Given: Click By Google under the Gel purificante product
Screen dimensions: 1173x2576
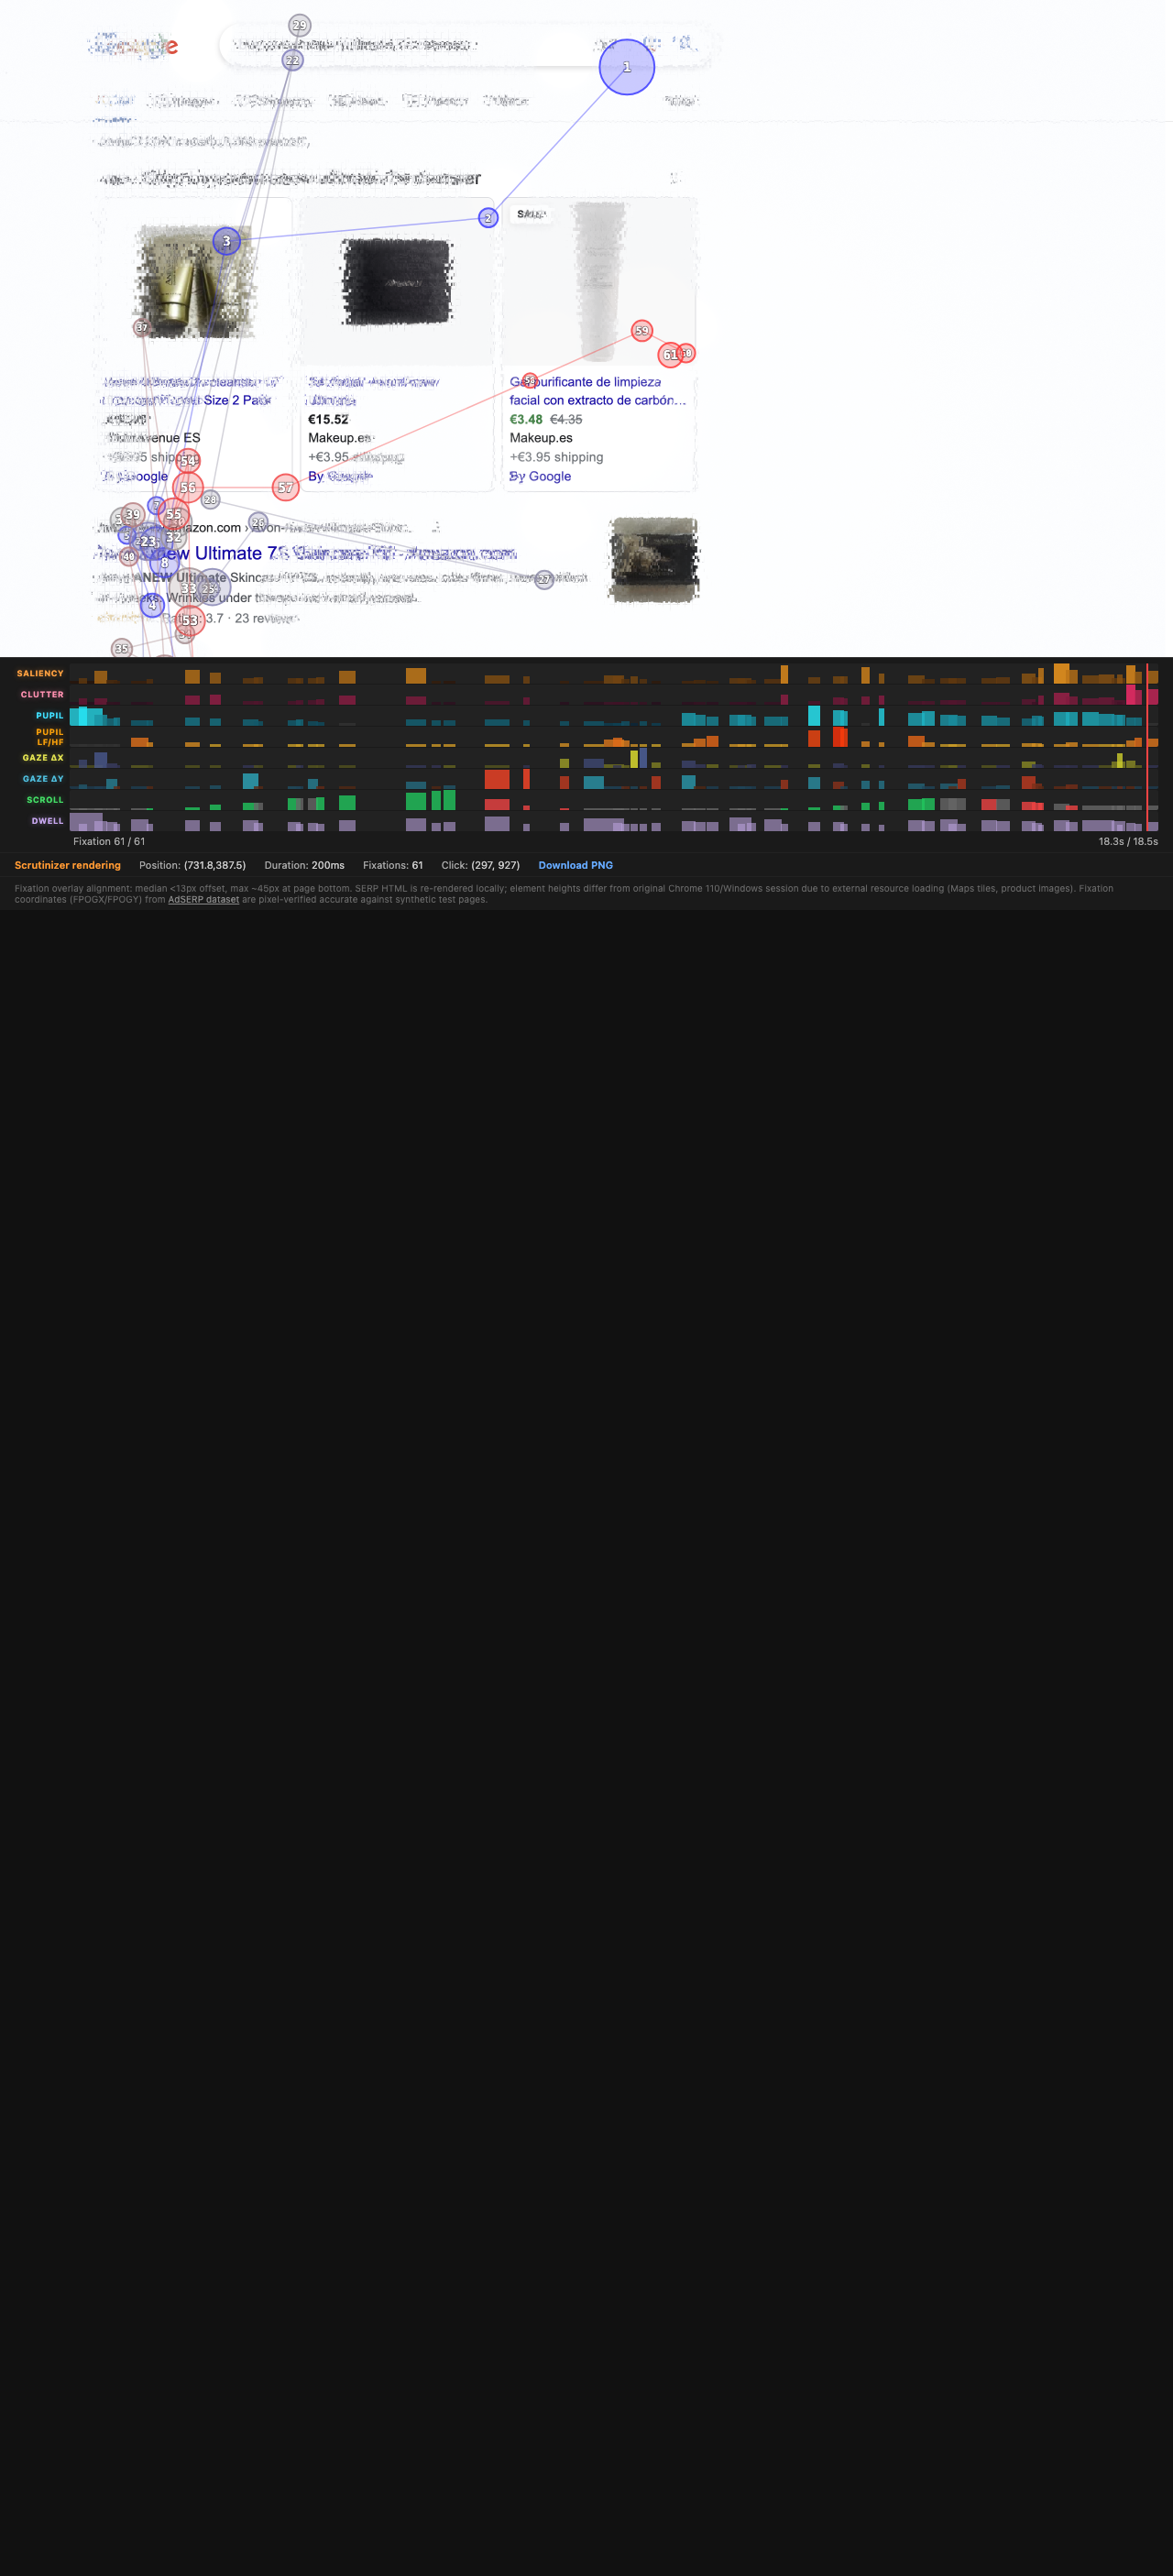Looking at the screenshot, I should point(540,477).
